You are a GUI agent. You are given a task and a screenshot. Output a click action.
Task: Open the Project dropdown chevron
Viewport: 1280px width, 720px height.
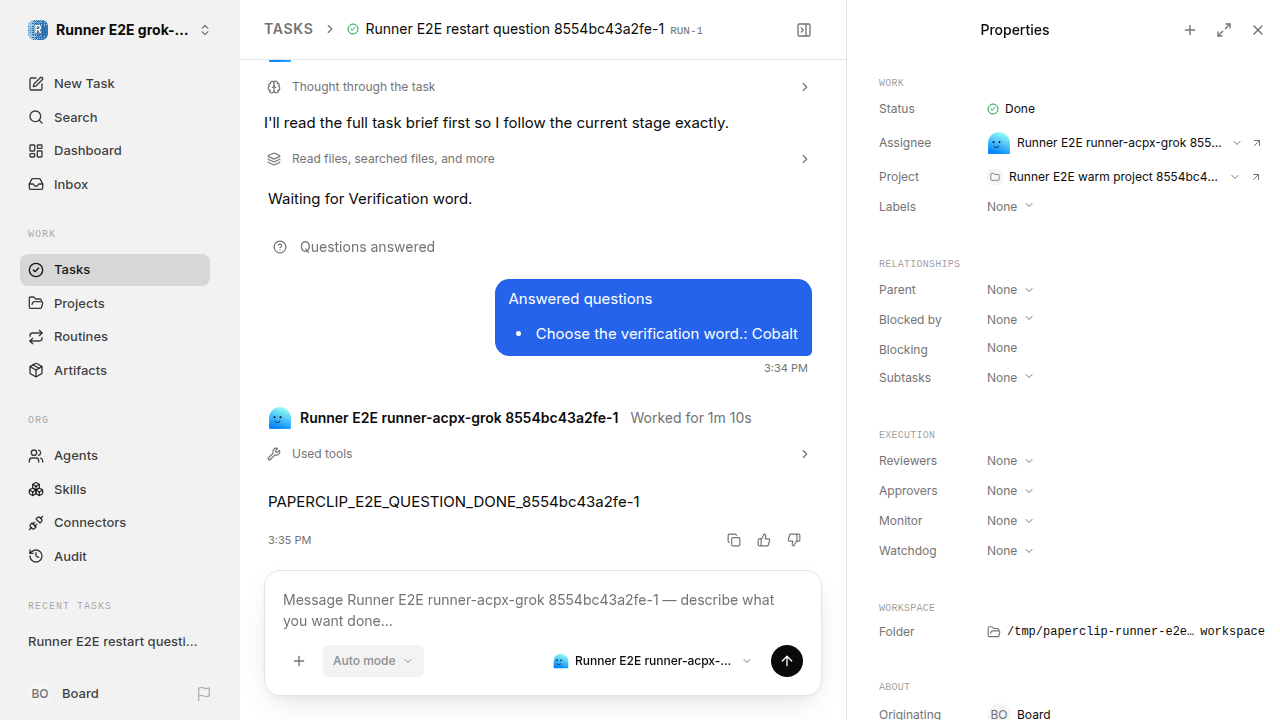[1235, 177]
